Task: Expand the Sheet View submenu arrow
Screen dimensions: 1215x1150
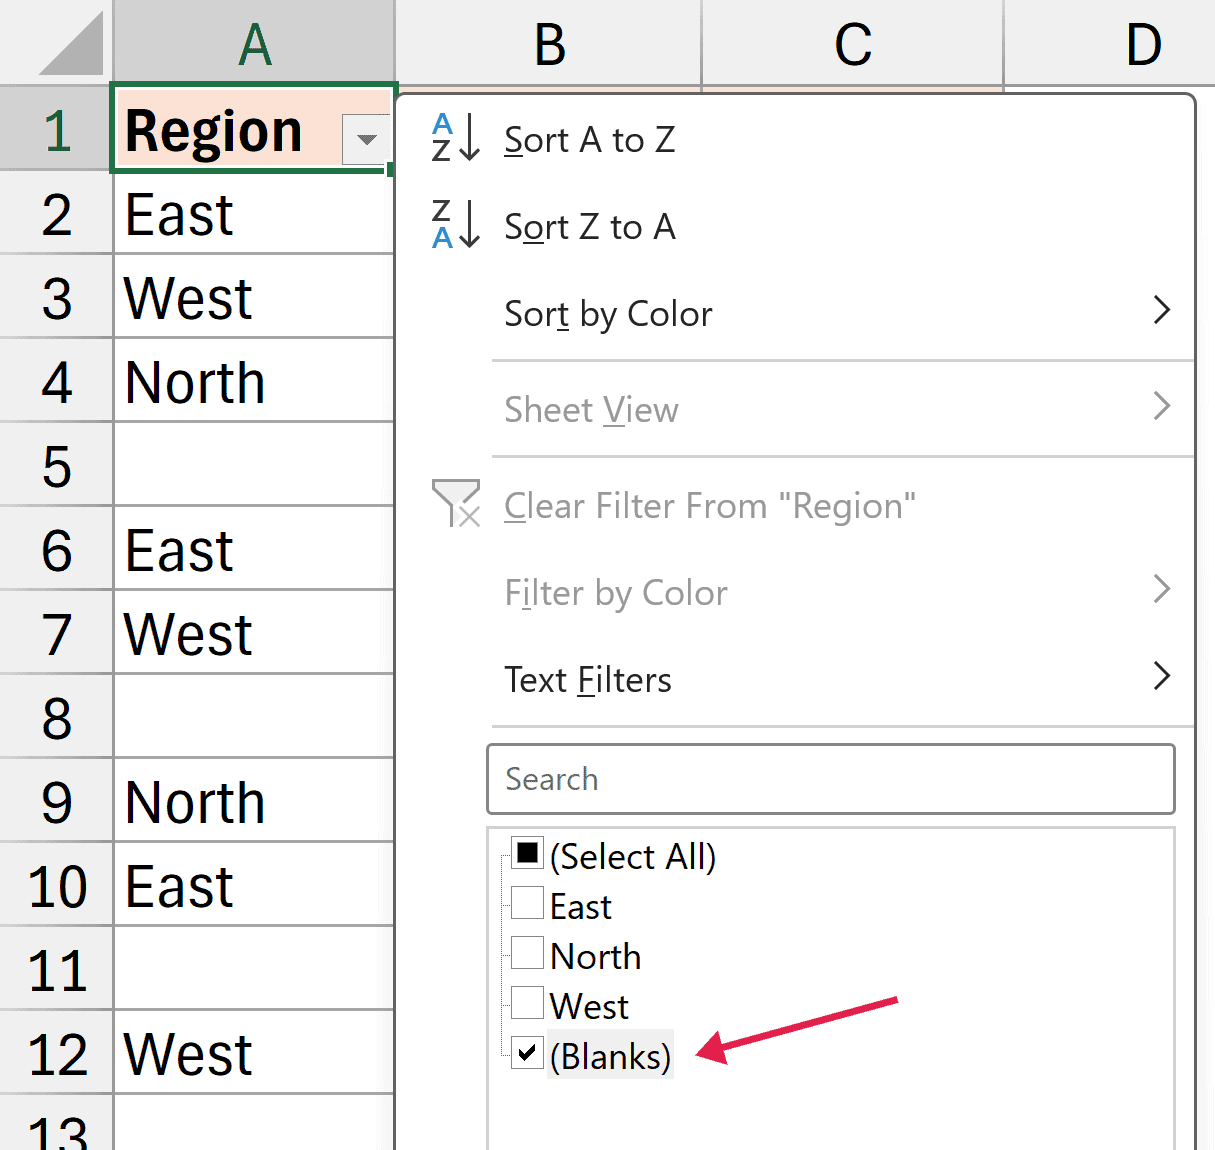Action: tap(1161, 406)
